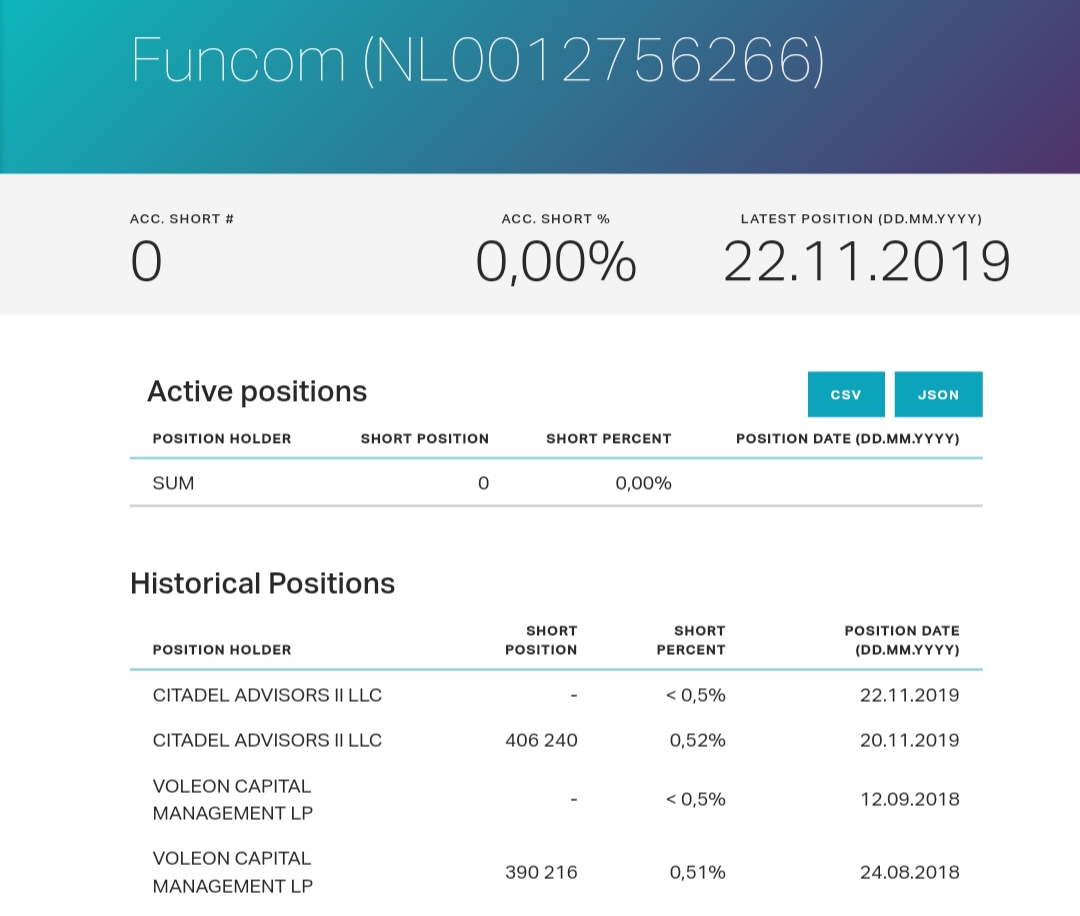Click Position Holder header in Historical Positions
The image size is (1080, 916).
point(222,649)
